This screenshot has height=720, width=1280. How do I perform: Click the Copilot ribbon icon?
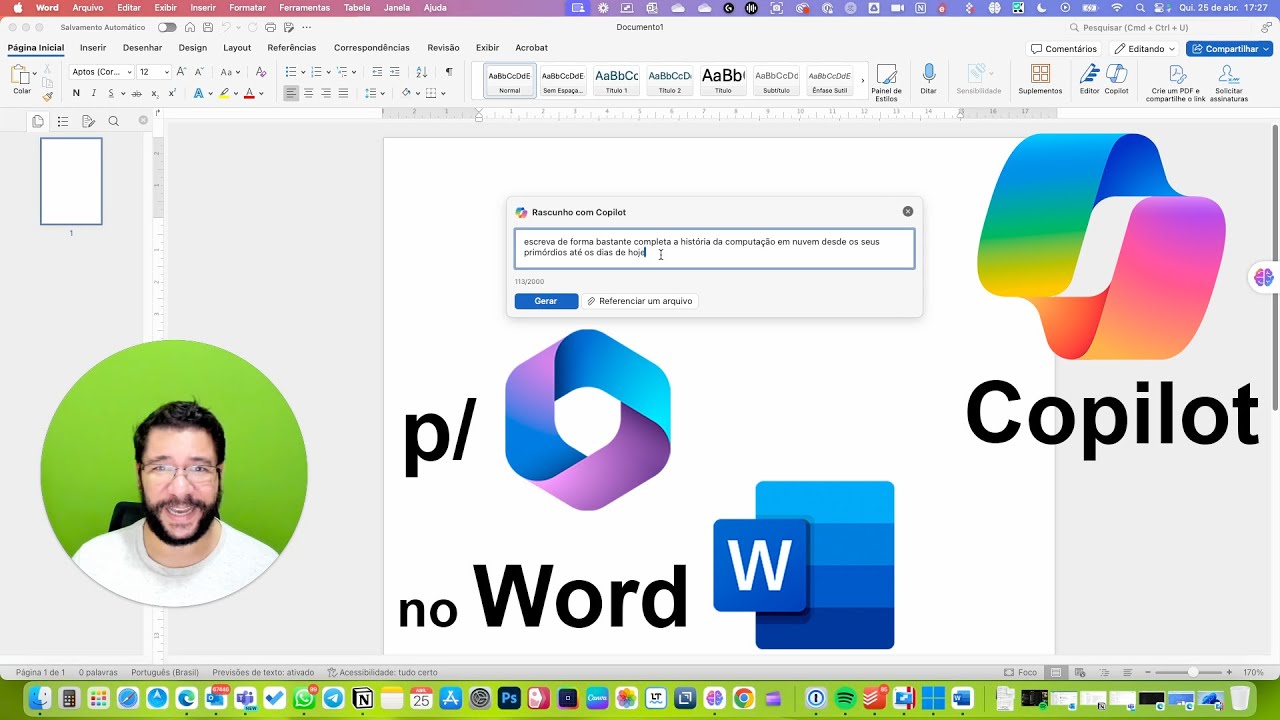1116,79
